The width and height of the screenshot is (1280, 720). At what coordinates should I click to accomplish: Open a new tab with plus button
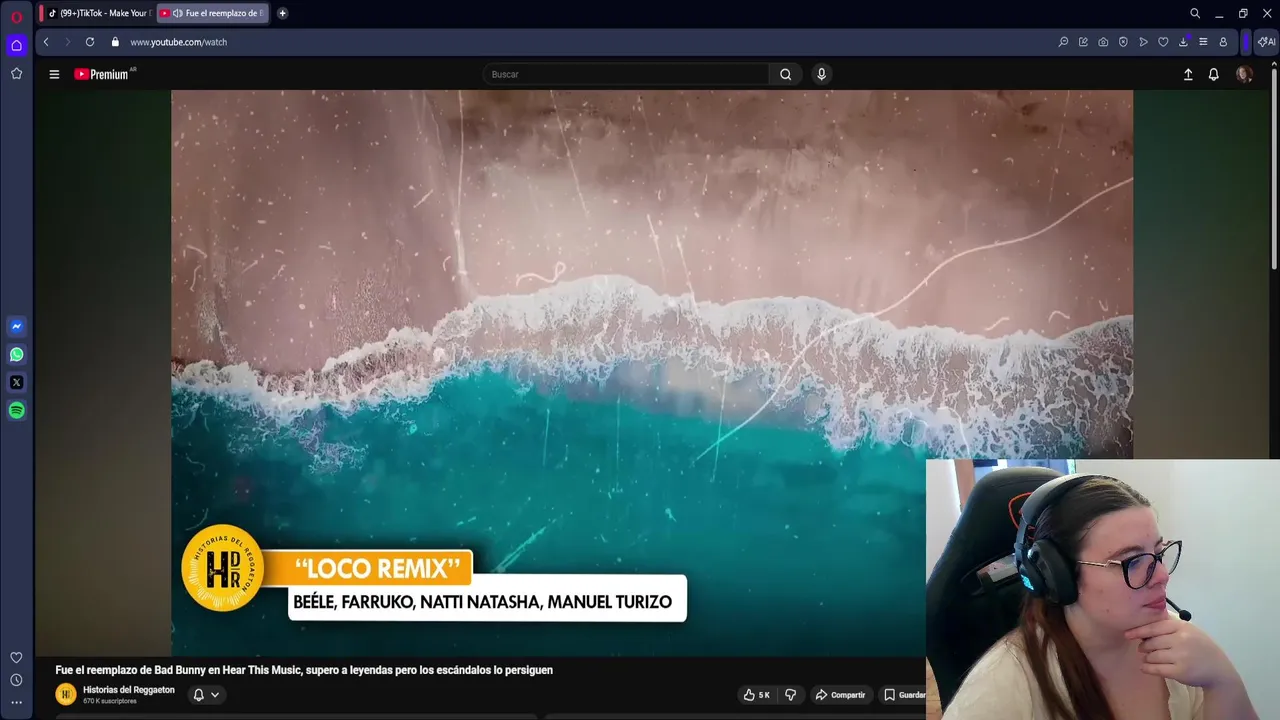(282, 13)
